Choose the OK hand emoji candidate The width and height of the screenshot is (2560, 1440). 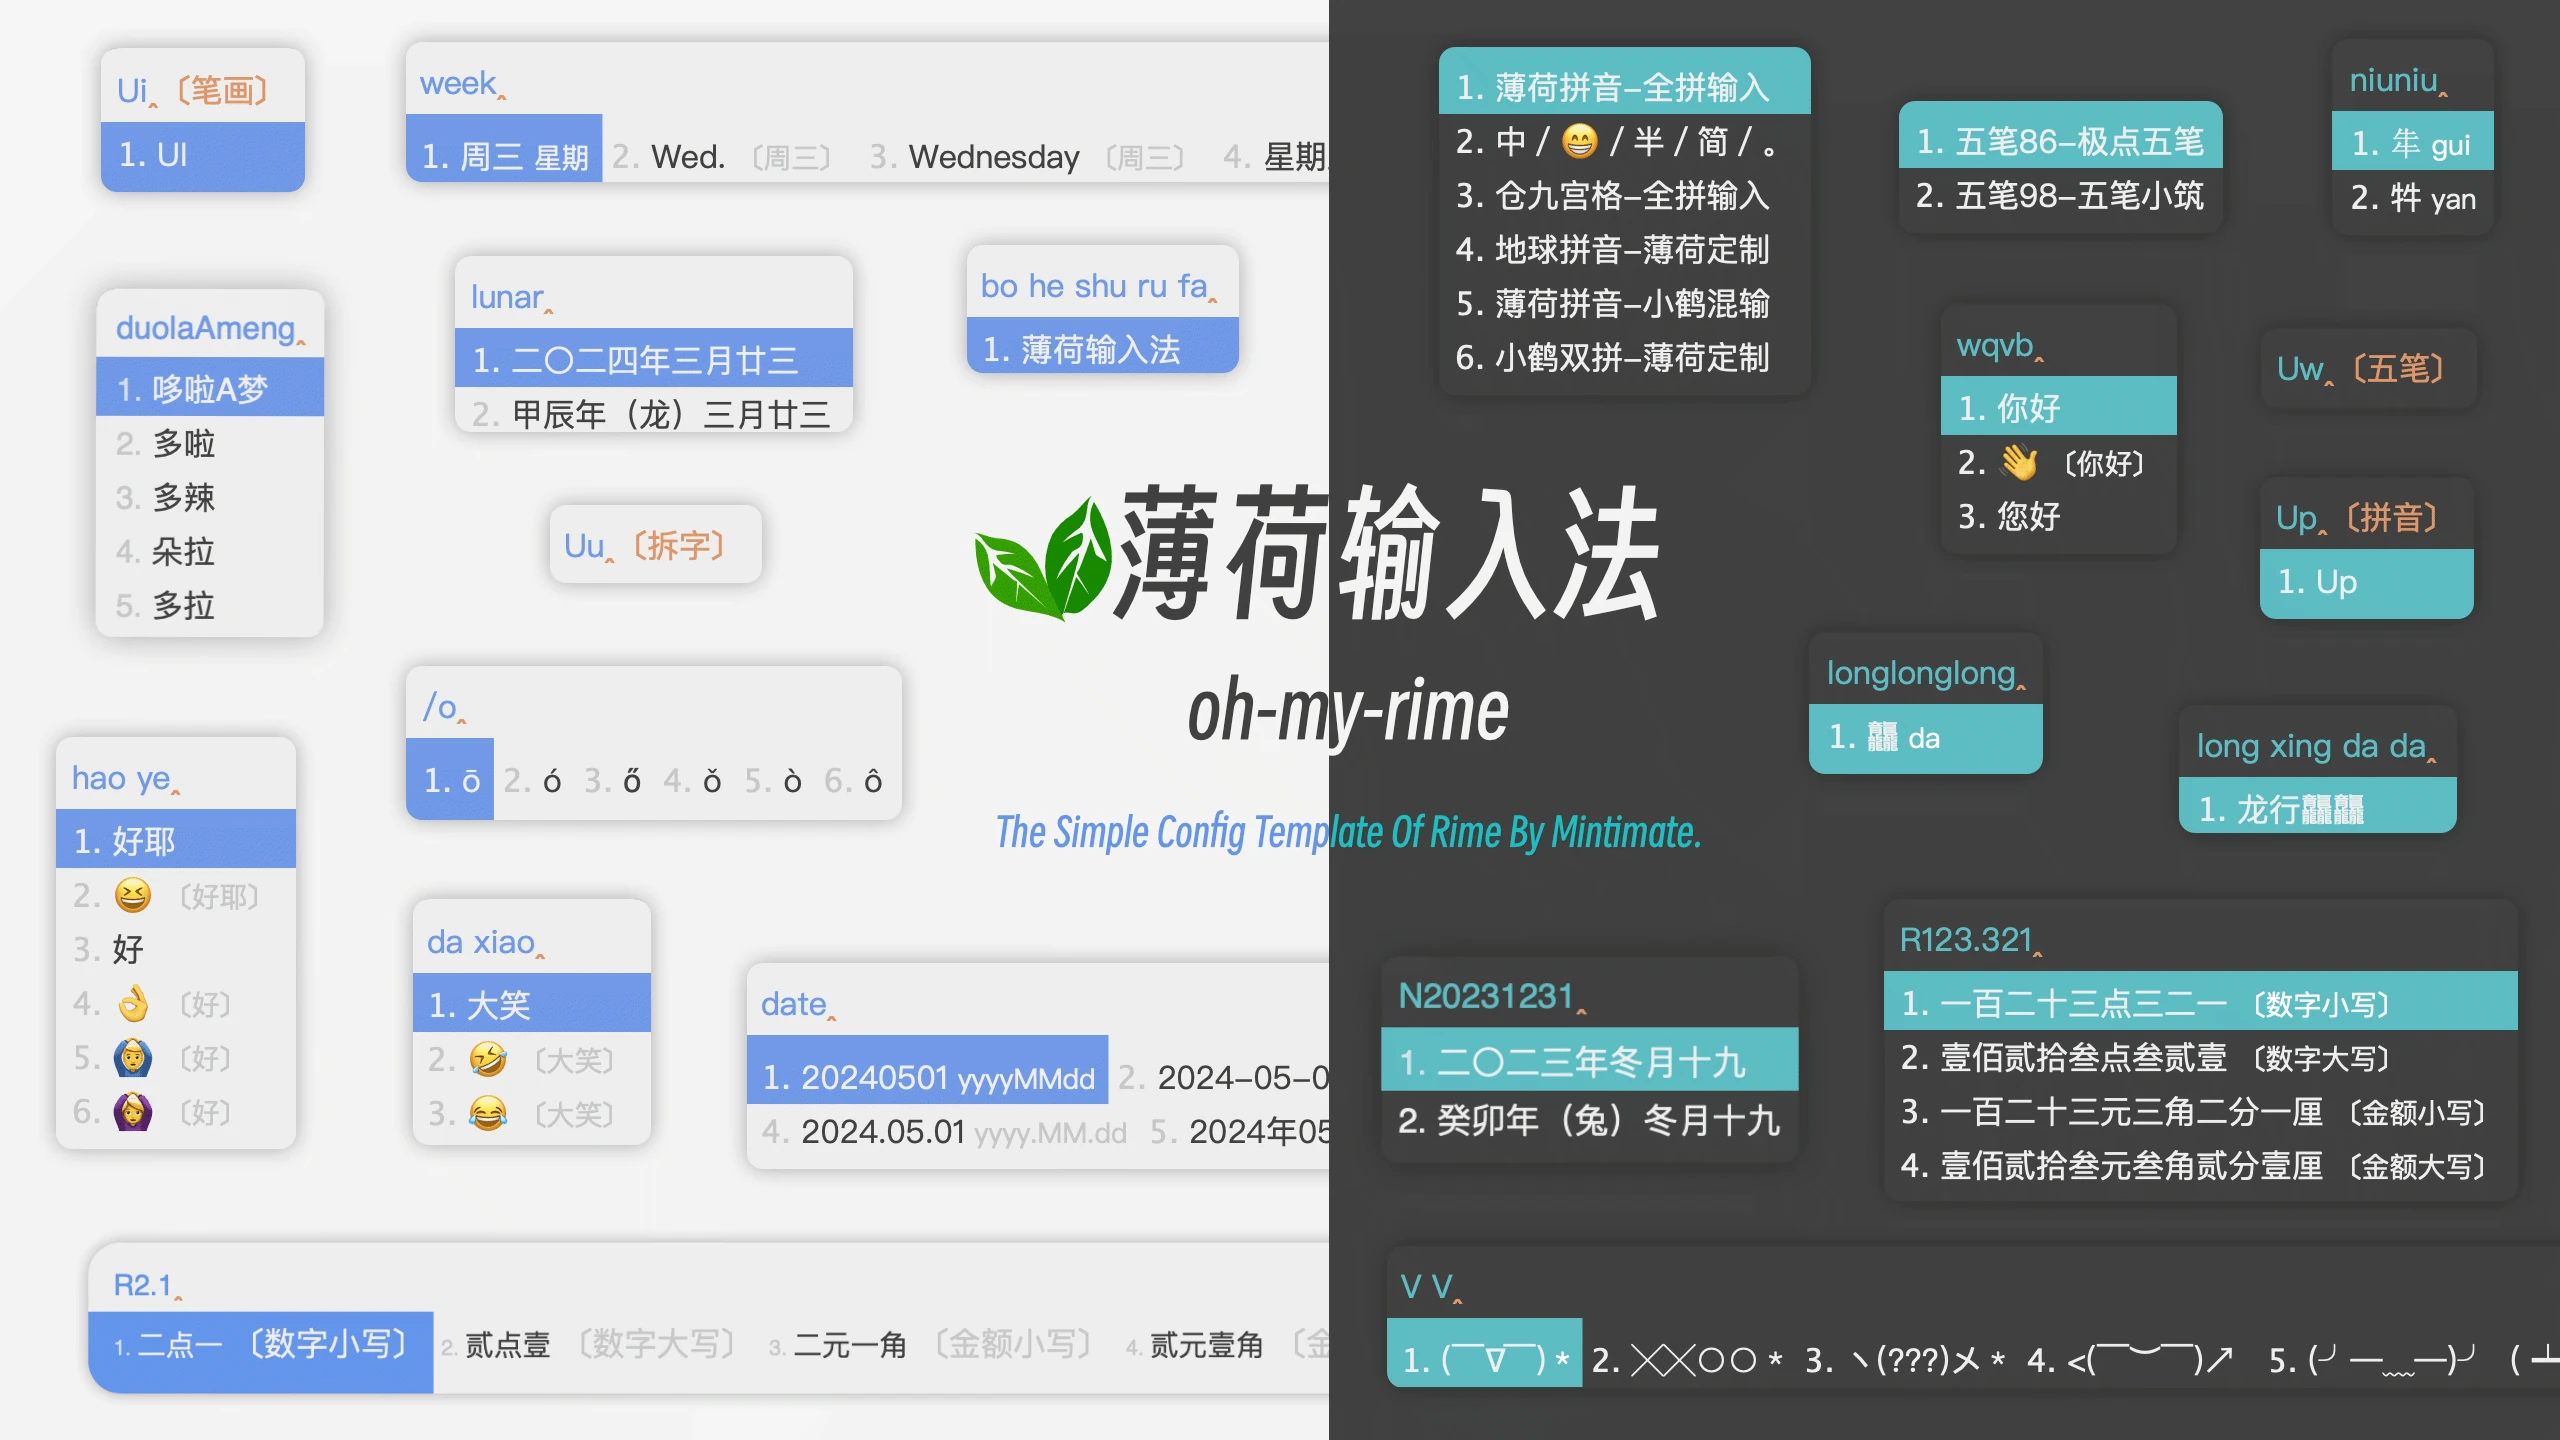click(133, 1003)
